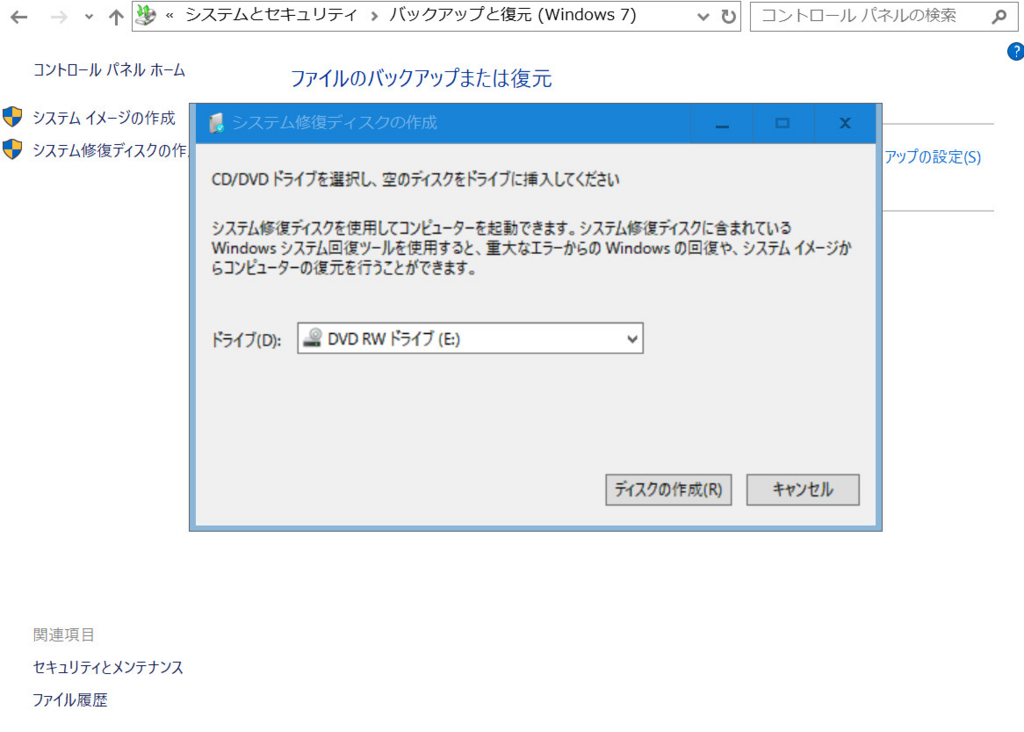
Task: Open コントロール パネル ホーム link
Action: pos(109,70)
